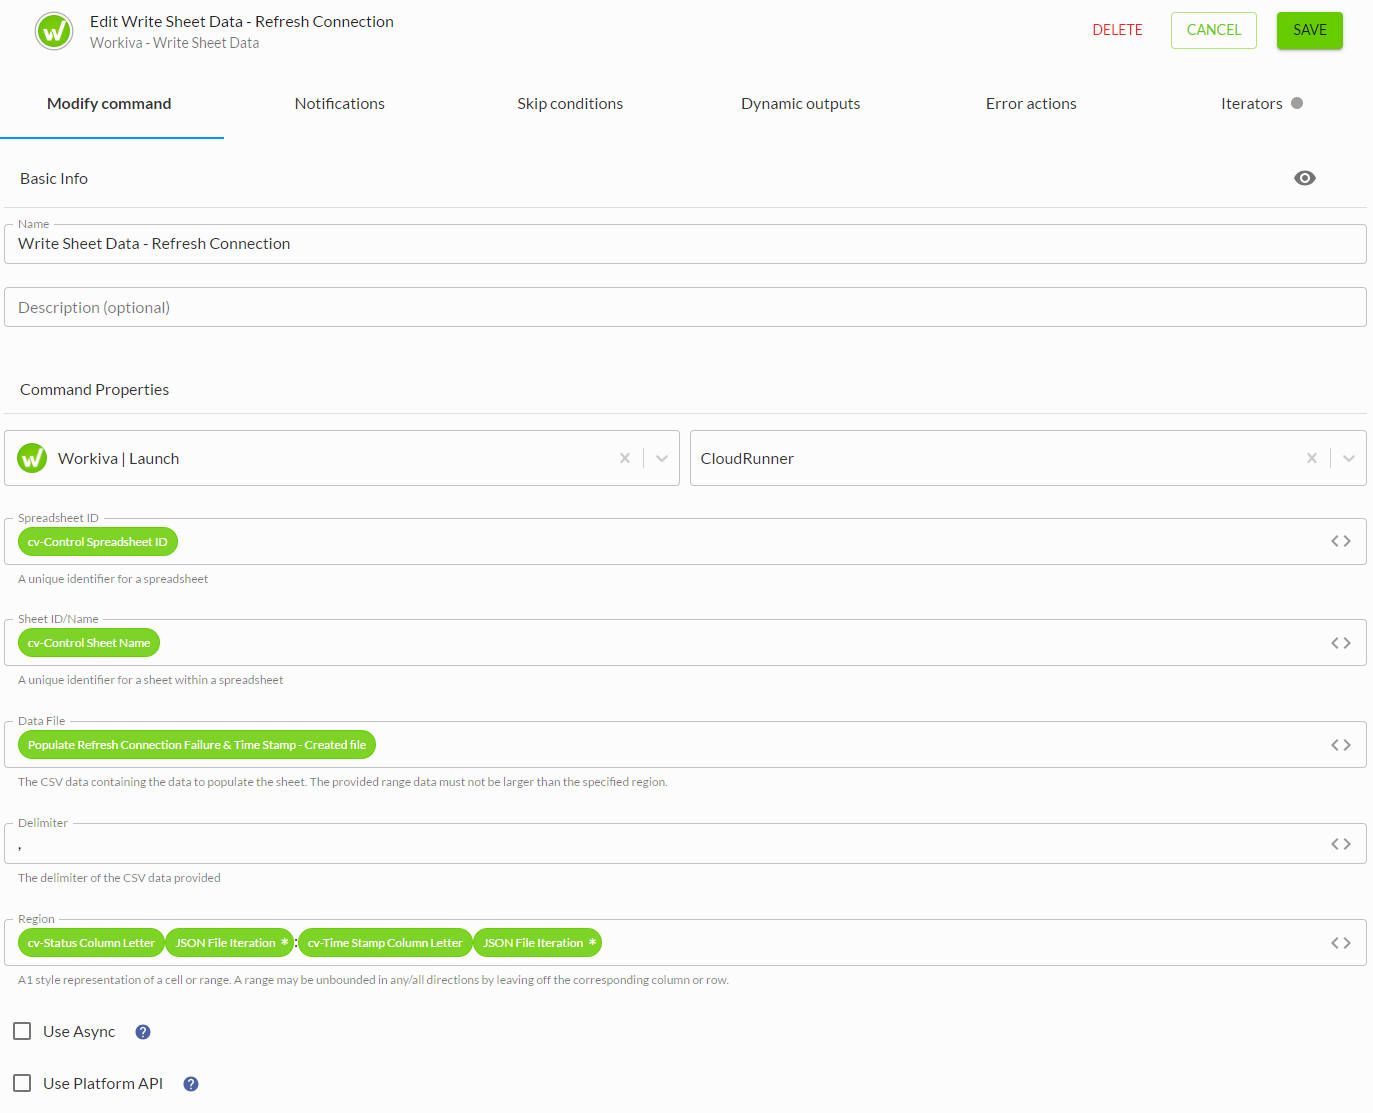Expand the Workiva | Launch dropdown
The image size is (1373, 1113).
coord(662,458)
